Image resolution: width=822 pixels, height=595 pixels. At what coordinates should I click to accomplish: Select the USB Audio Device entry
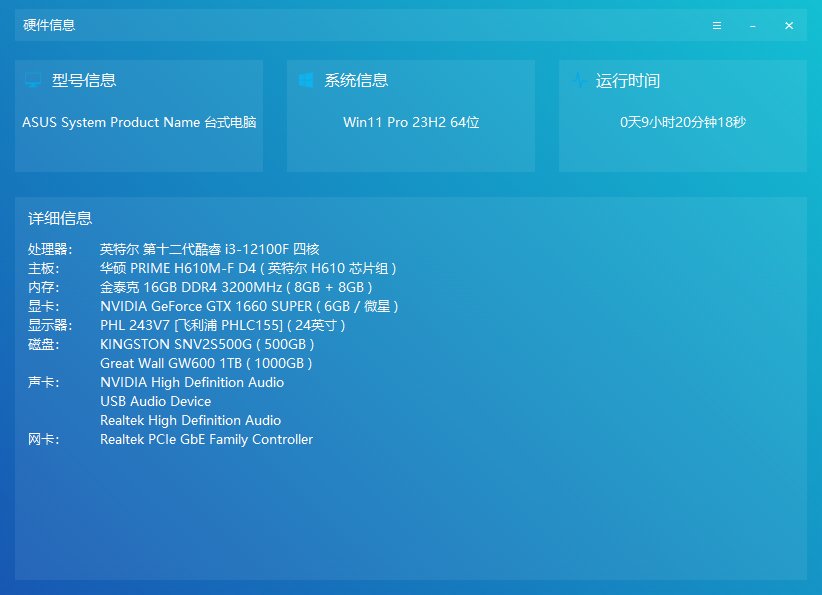155,401
